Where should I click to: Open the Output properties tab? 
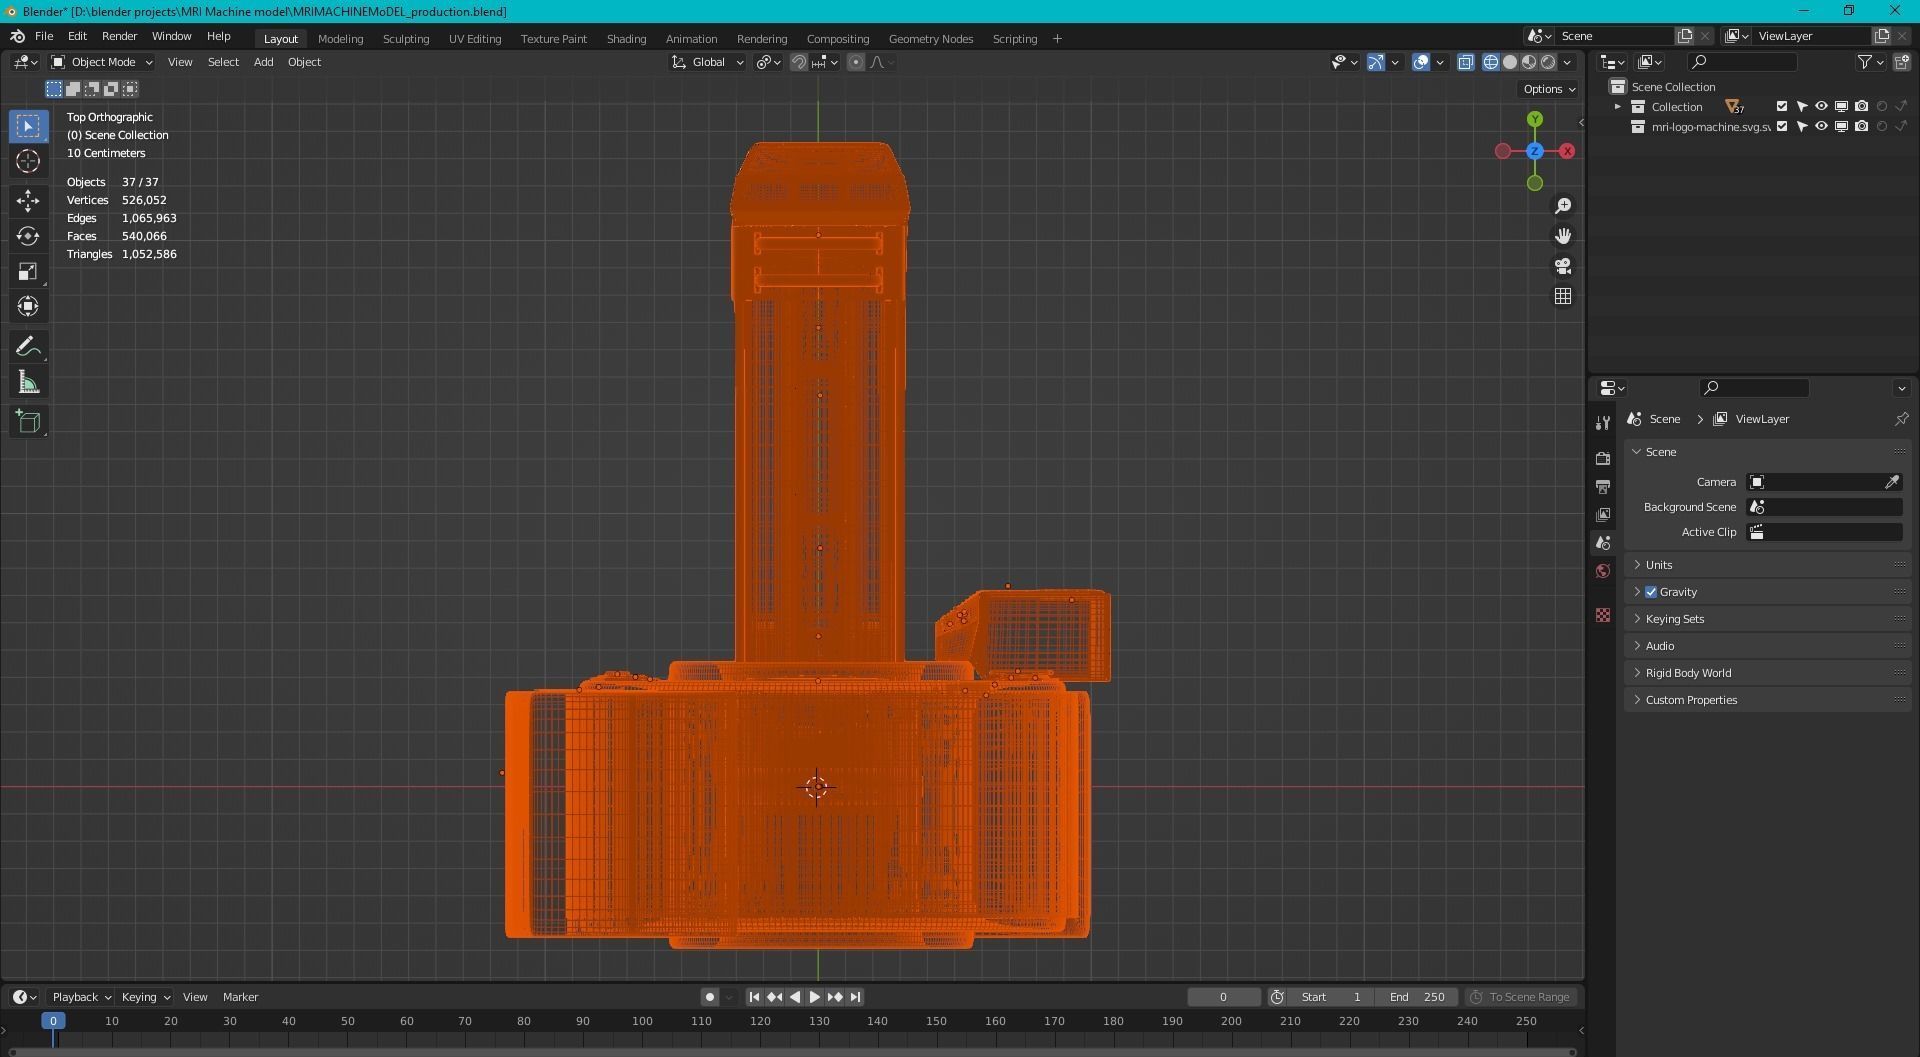point(1603,486)
